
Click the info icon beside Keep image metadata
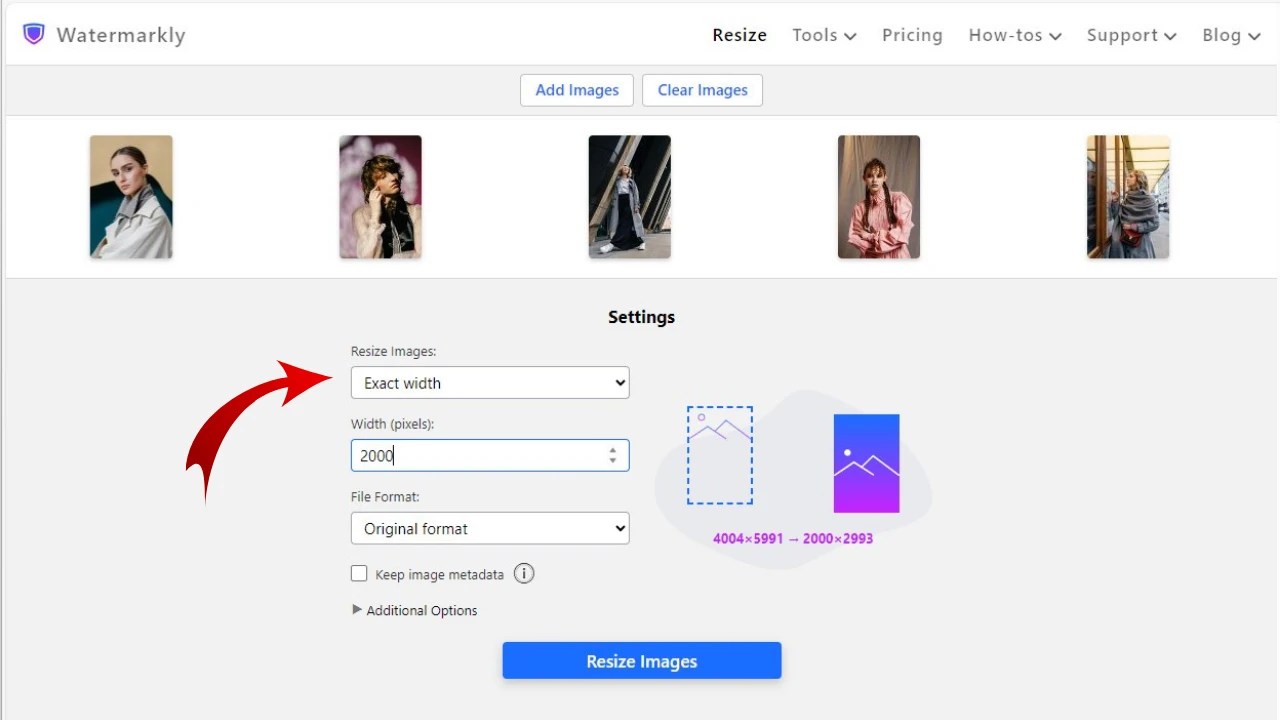[x=524, y=573]
